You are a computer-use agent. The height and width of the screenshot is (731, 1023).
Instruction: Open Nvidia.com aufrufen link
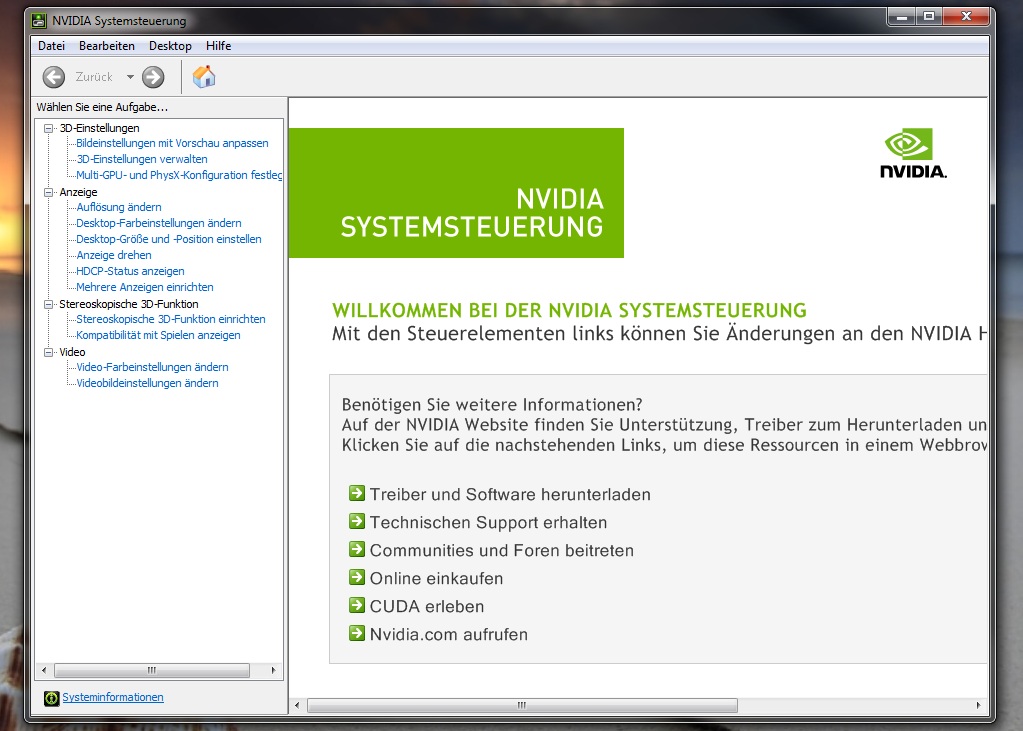(449, 634)
